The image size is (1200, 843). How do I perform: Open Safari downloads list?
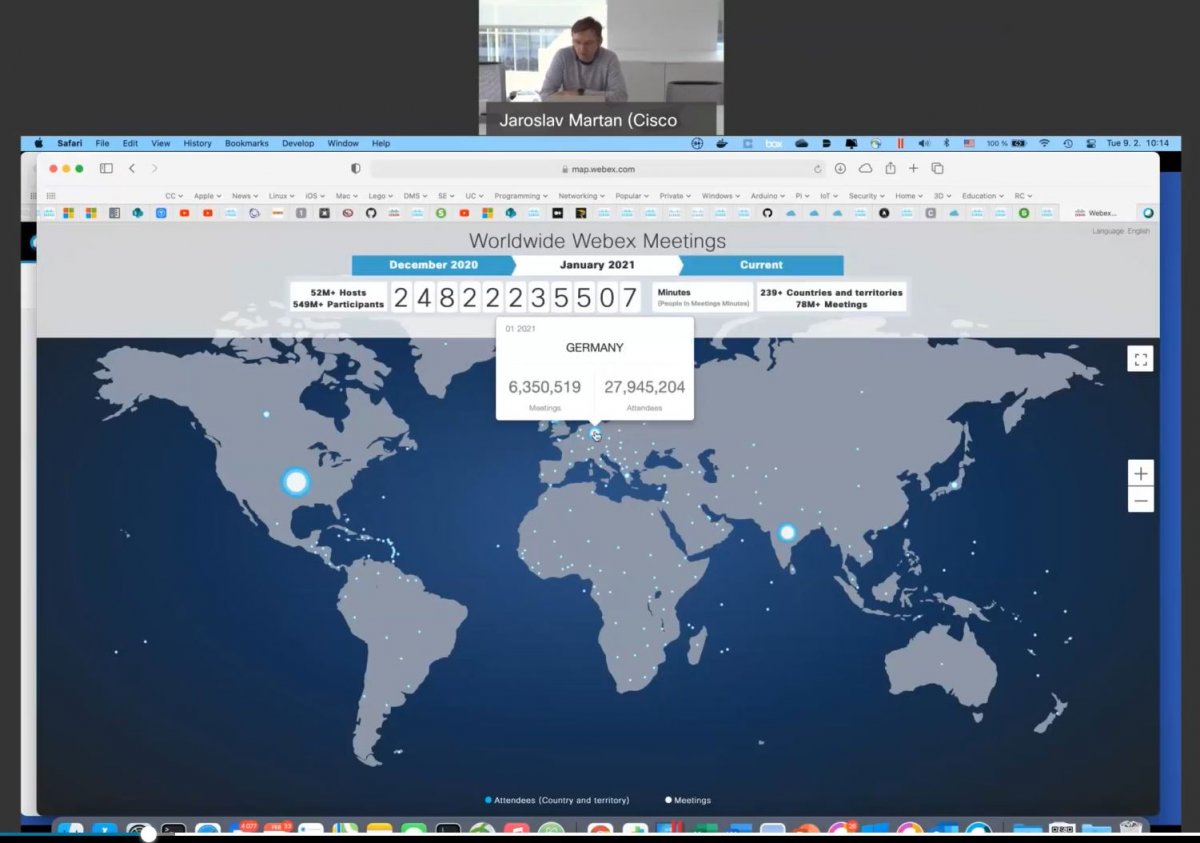click(x=841, y=169)
